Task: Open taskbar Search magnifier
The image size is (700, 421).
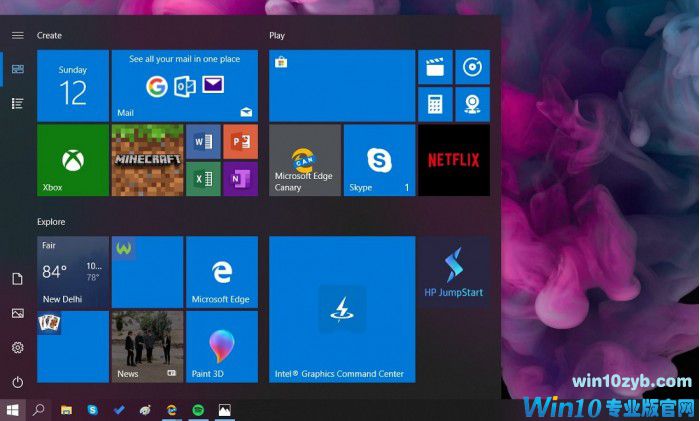Action: pyautogui.click(x=39, y=409)
